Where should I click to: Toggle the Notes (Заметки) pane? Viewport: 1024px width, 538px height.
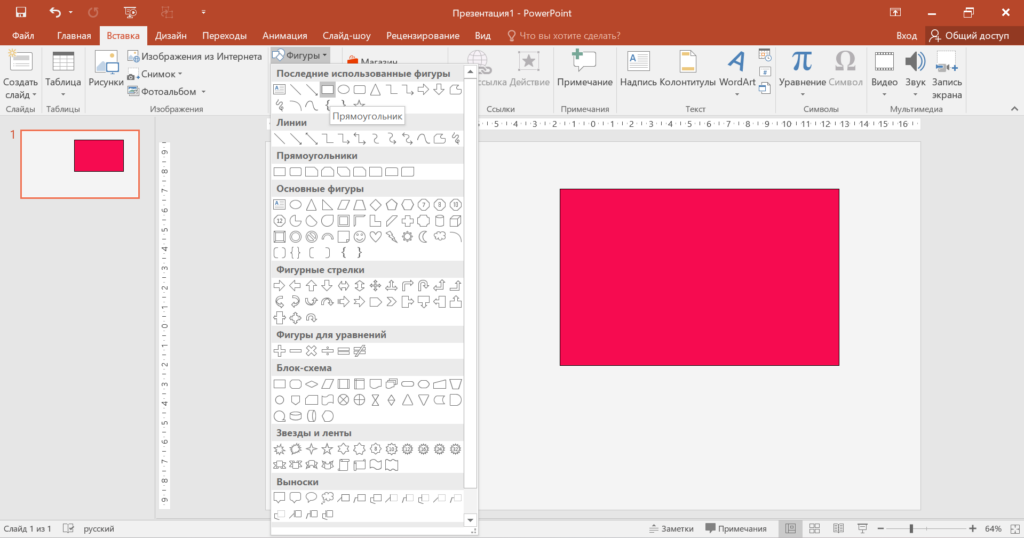click(670, 528)
